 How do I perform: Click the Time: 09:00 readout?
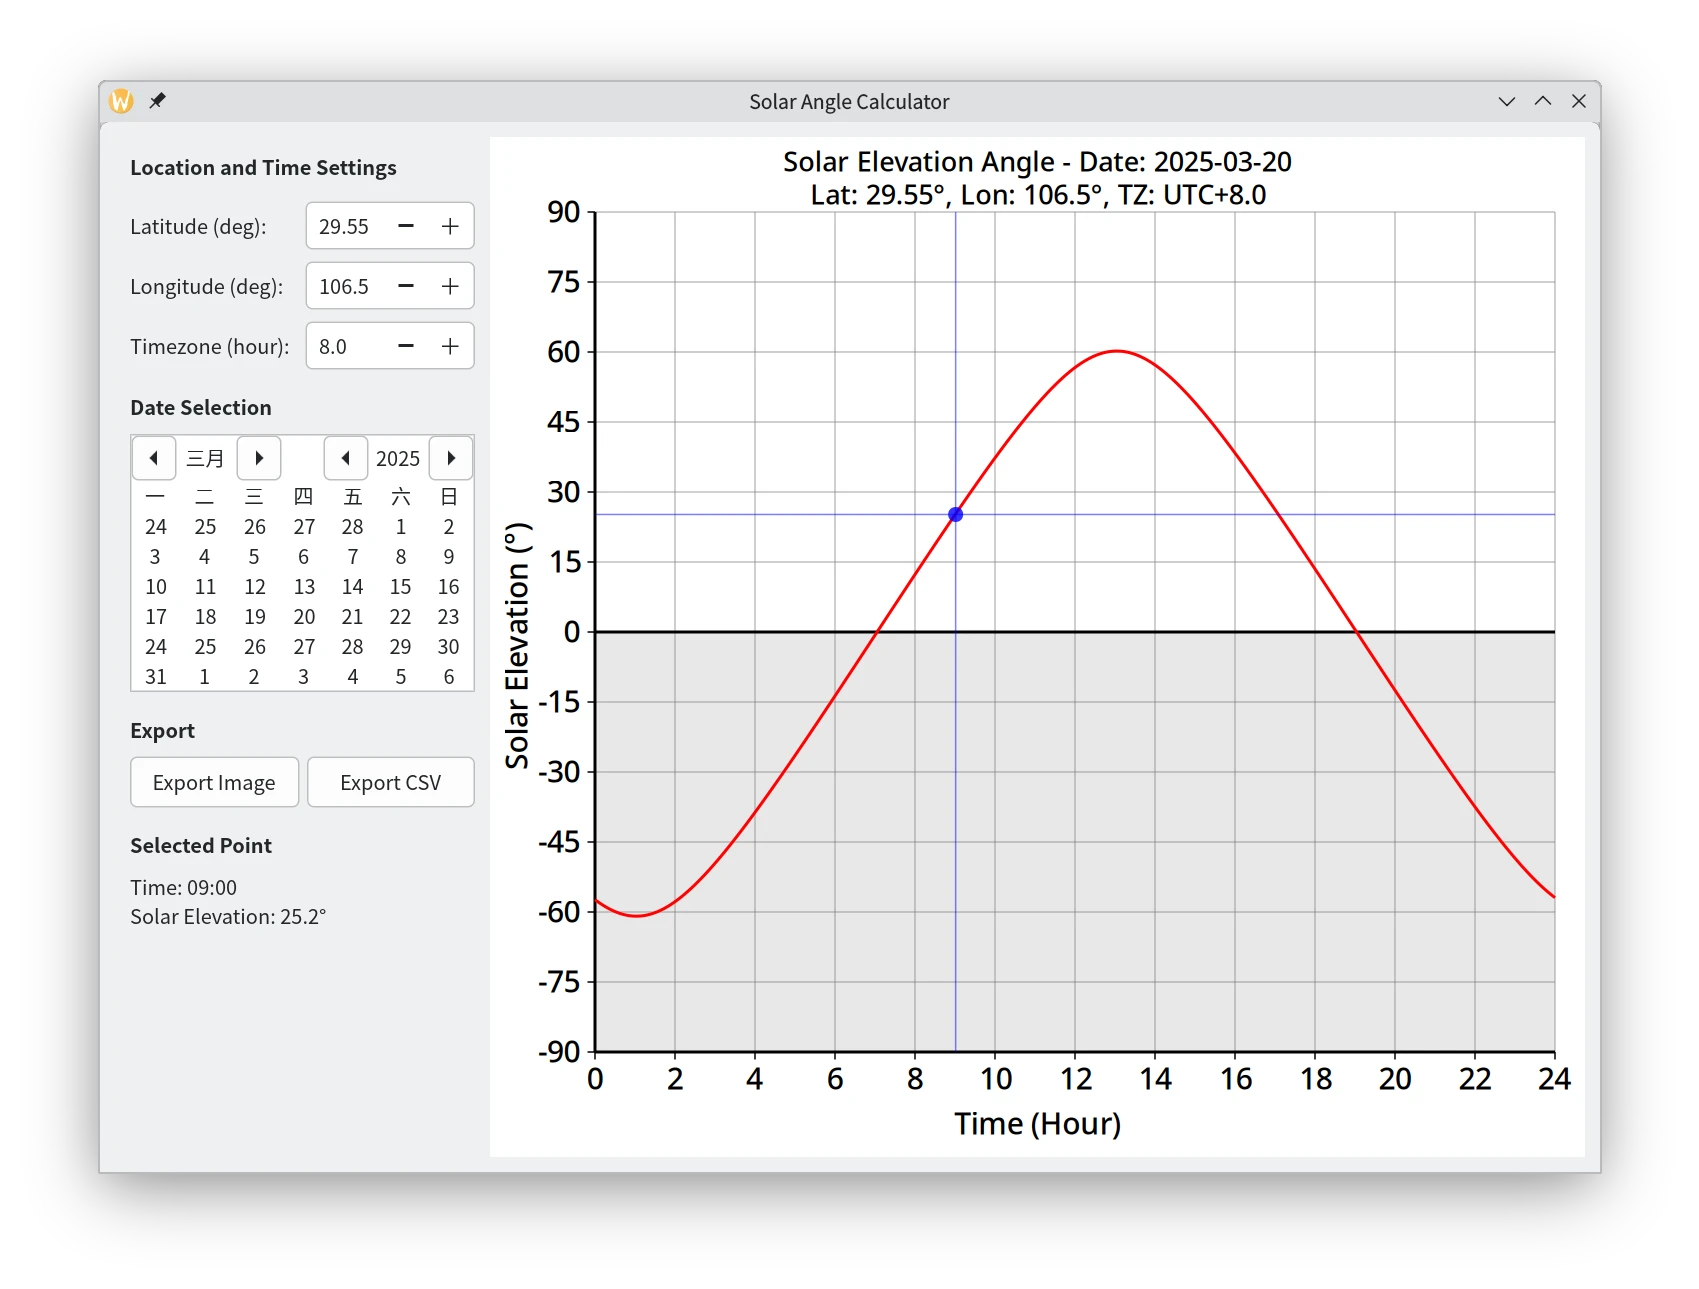[183, 888]
